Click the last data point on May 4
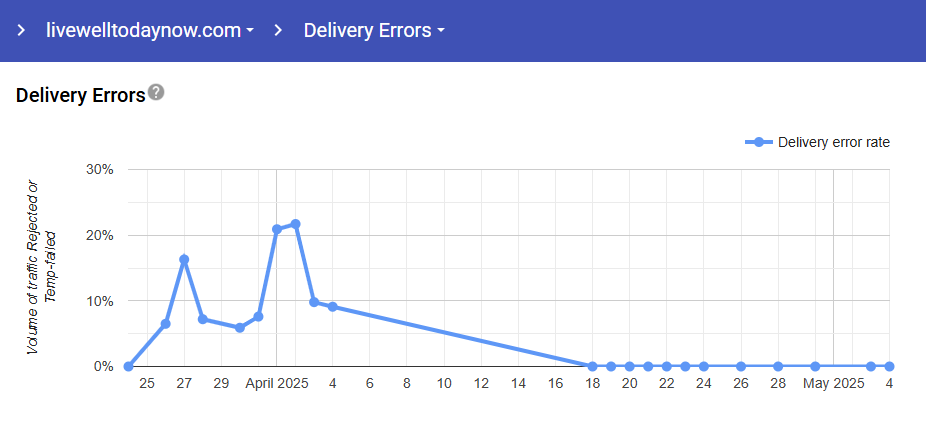Viewport: 926px width, 429px height. tap(889, 366)
